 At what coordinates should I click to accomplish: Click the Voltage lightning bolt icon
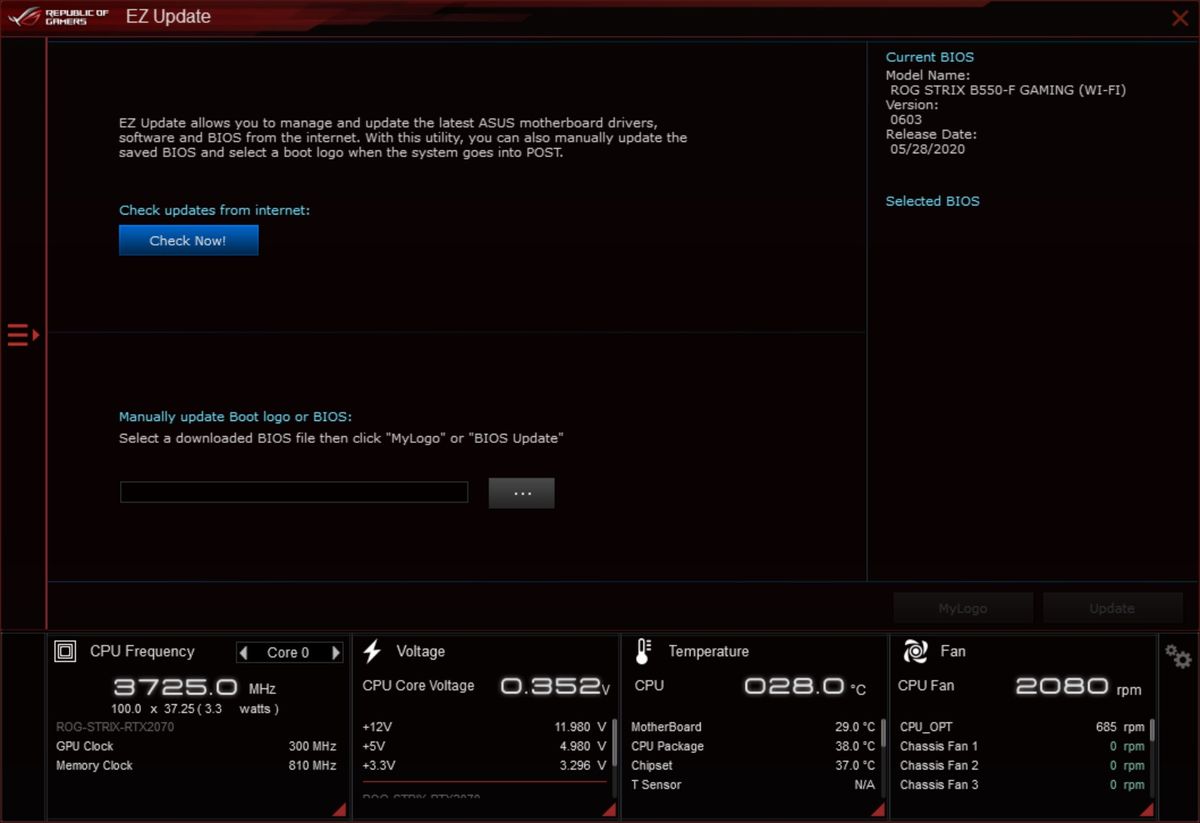[372, 652]
